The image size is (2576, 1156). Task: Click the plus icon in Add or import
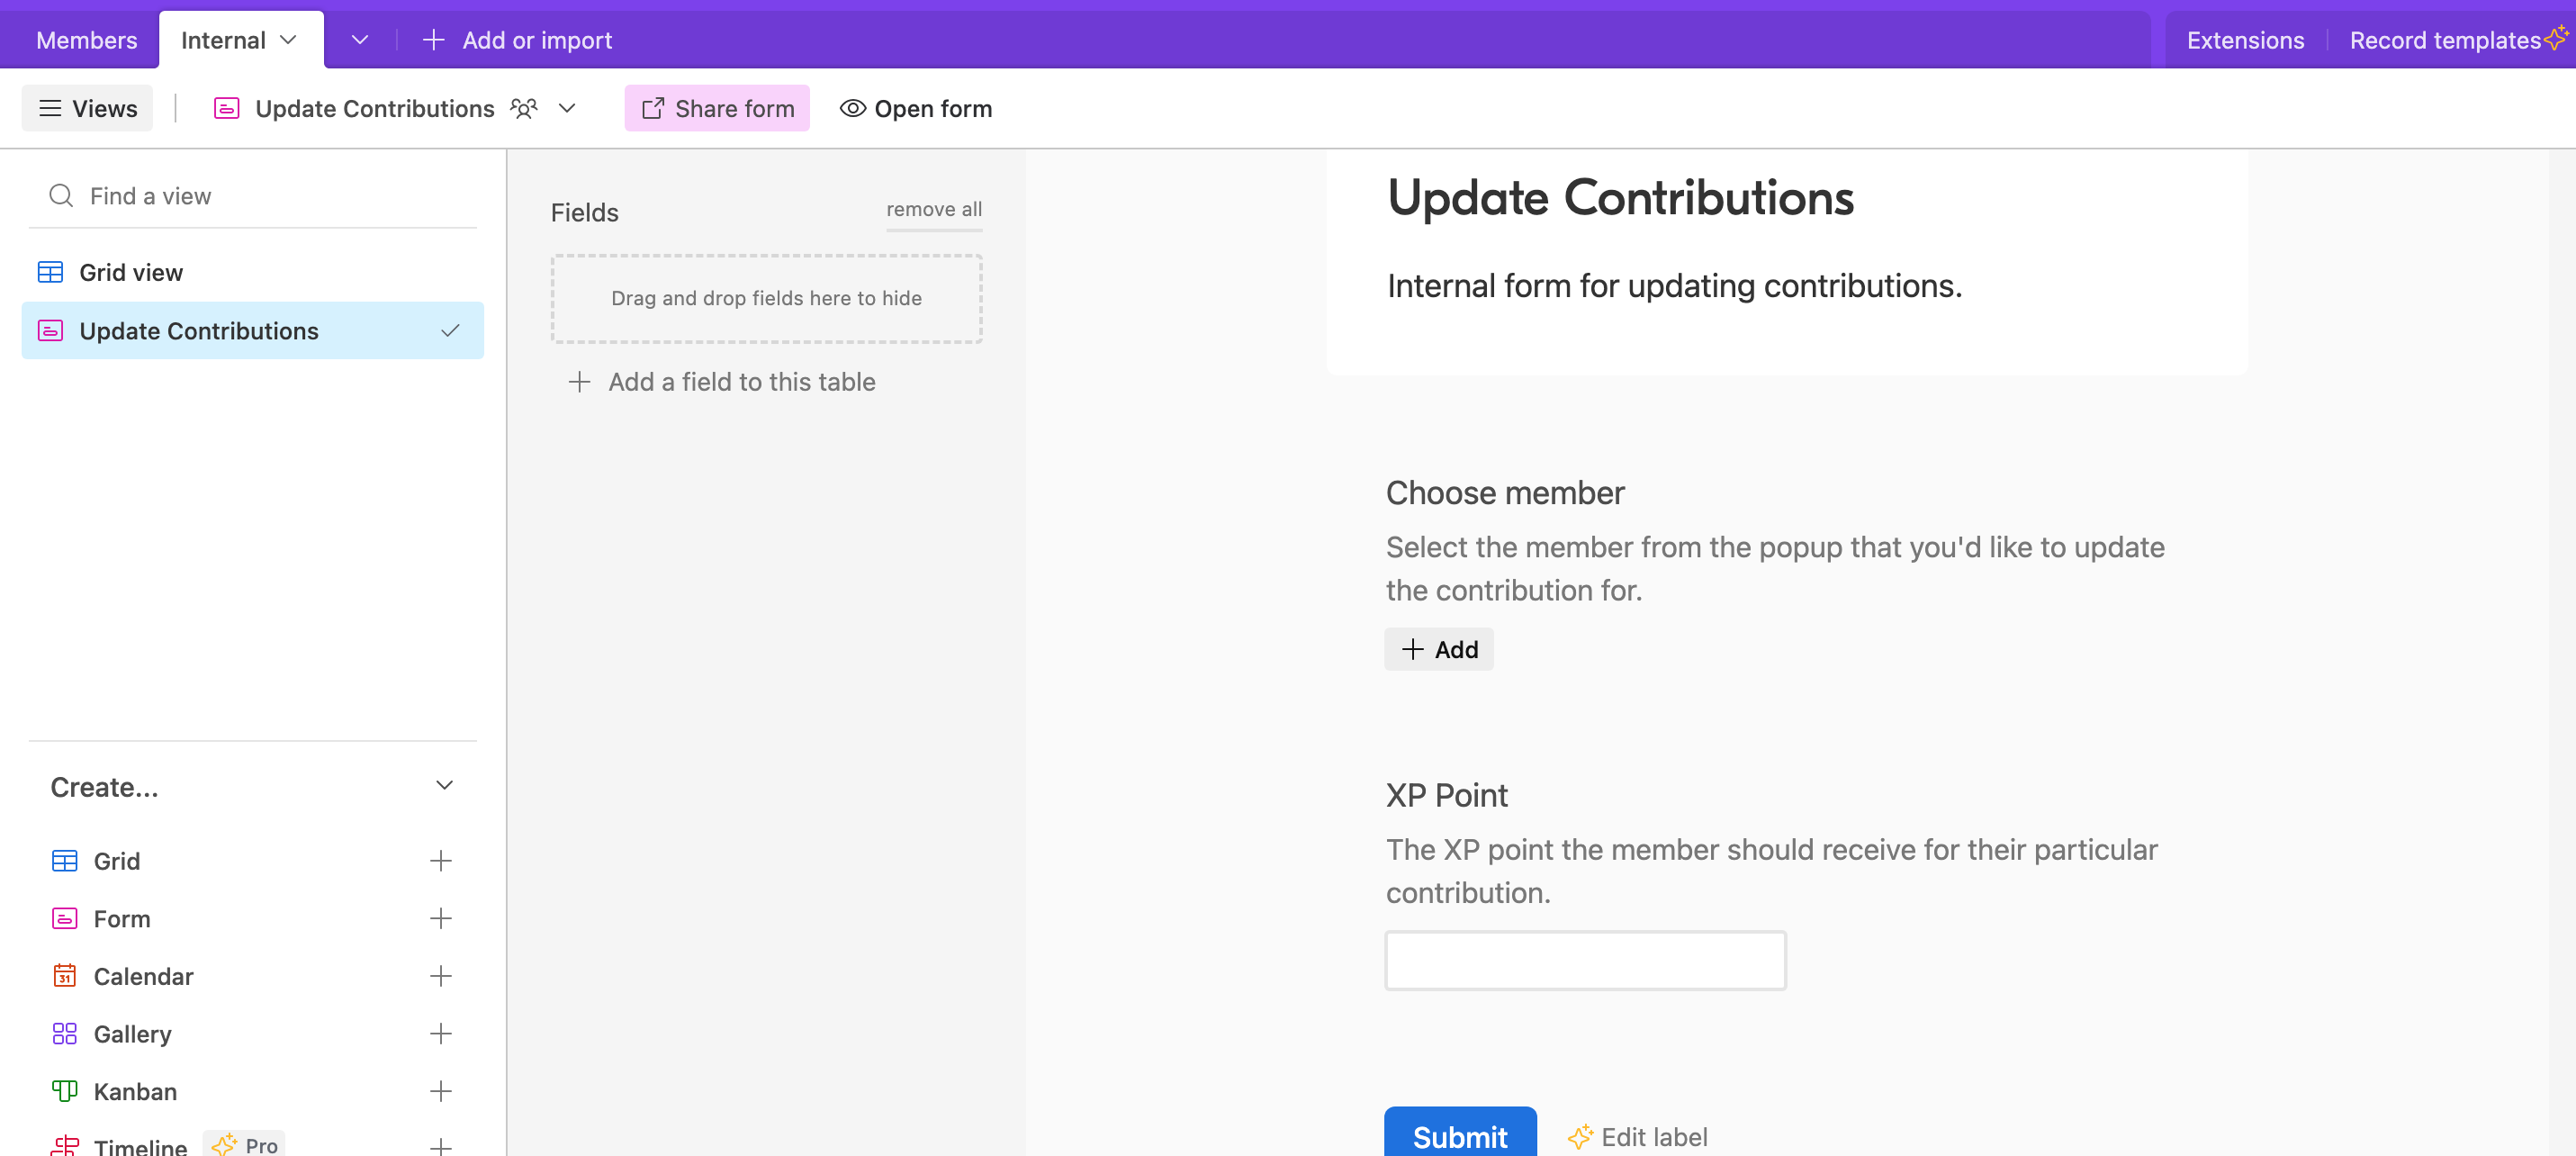coord(433,40)
